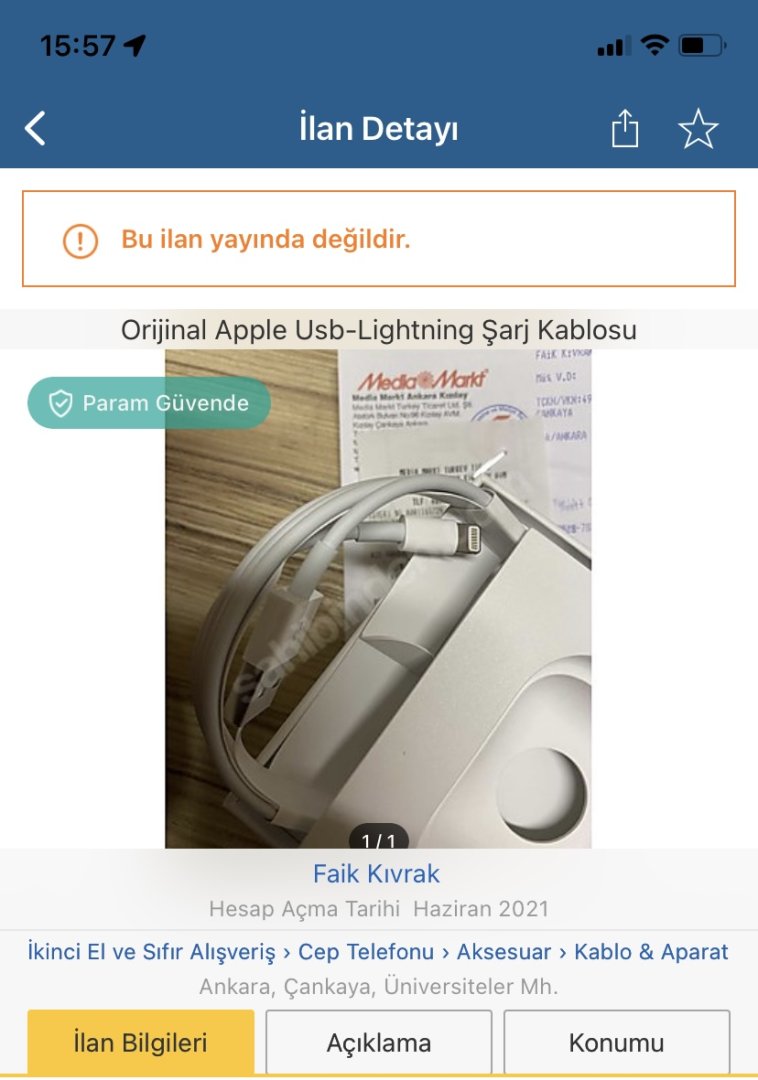Image resolution: width=758 pixels, height=1080 pixels.
Task: Toggle the favorite star icon
Action: point(698,128)
